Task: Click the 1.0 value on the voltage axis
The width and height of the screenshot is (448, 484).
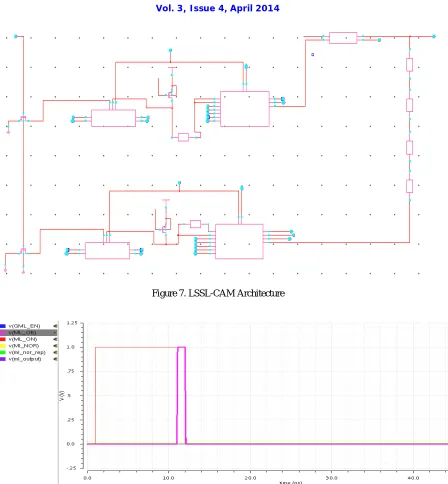Action: (71, 347)
